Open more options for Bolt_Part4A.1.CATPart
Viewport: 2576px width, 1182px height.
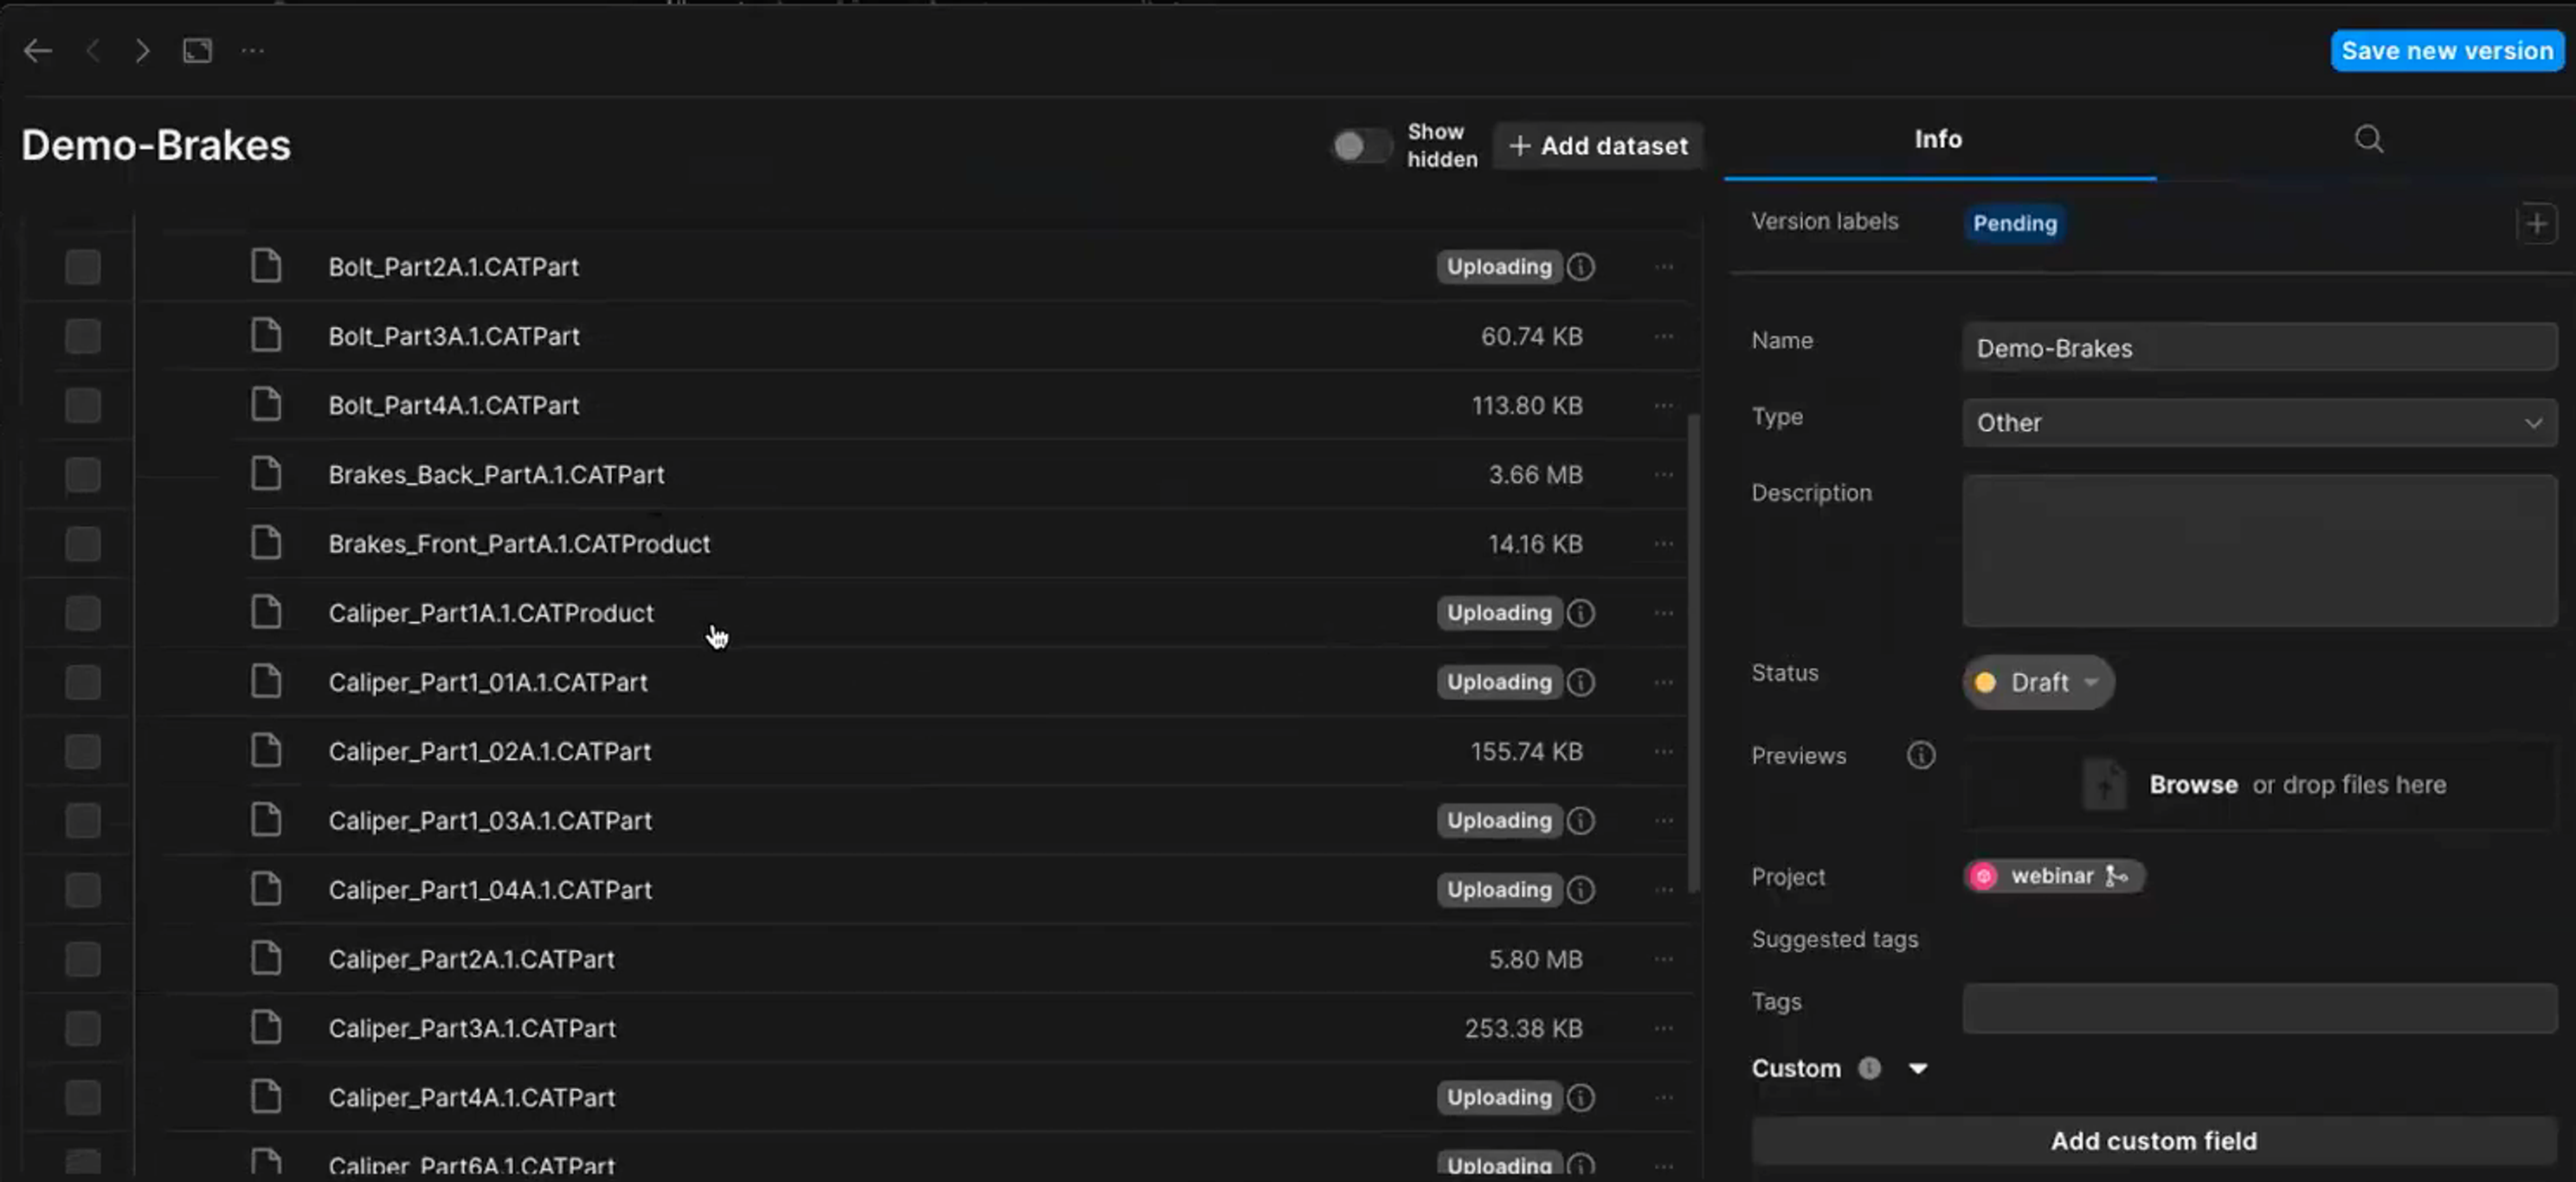[x=1663, y=405]
